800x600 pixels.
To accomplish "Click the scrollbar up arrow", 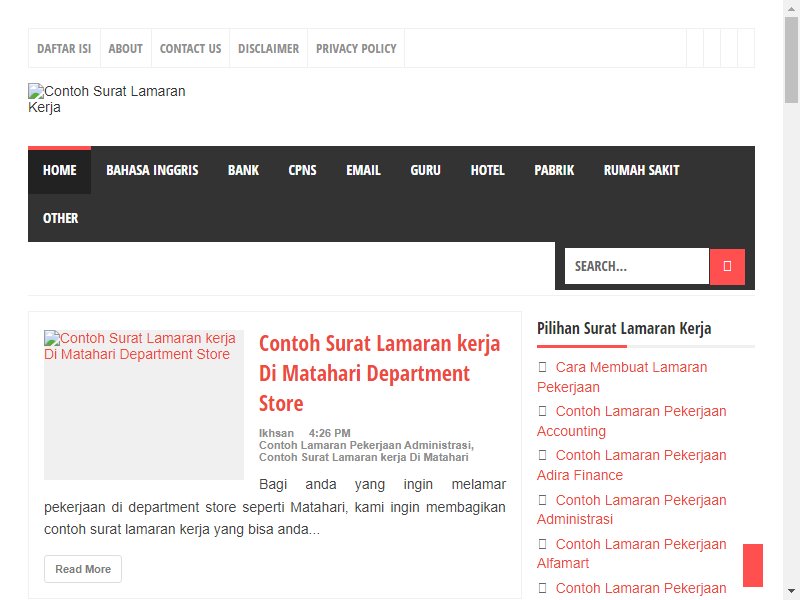I will coord(791,8).
